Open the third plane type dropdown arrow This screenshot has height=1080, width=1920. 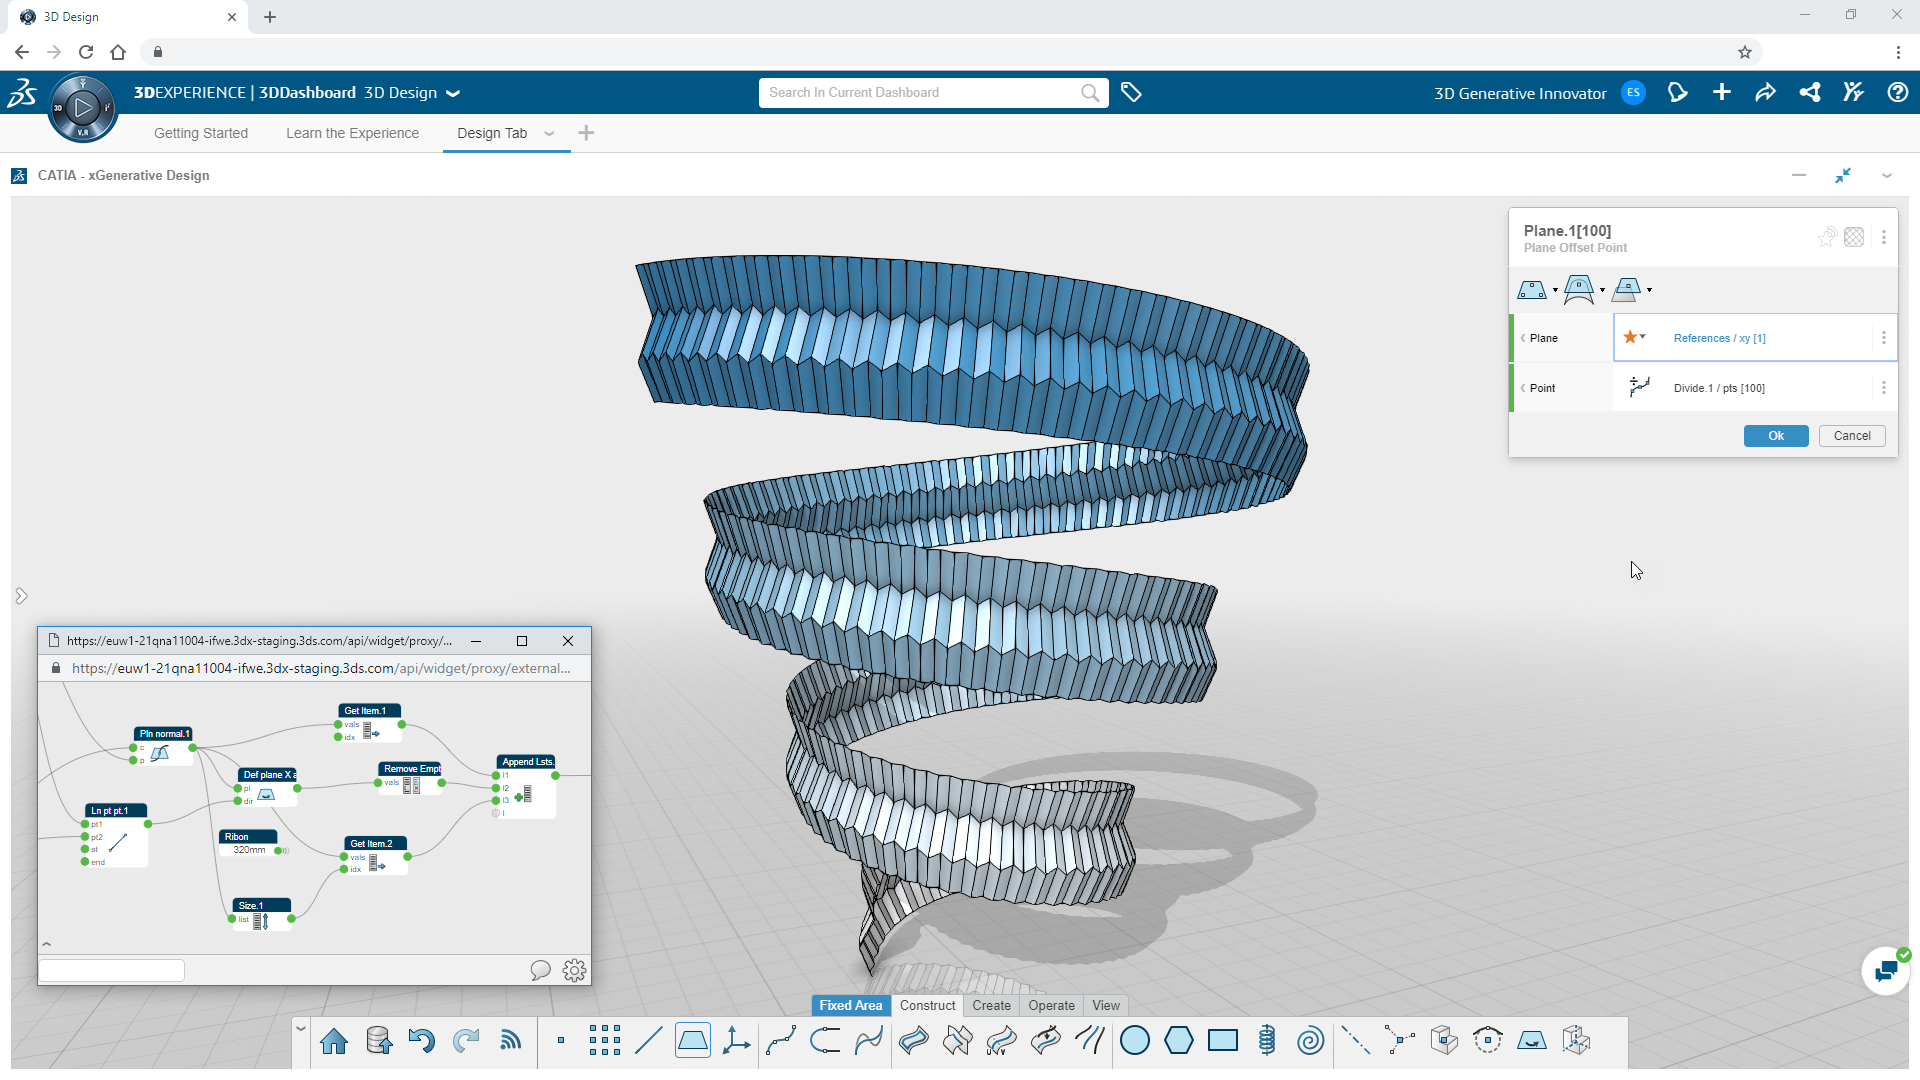tap(1649, 291)
